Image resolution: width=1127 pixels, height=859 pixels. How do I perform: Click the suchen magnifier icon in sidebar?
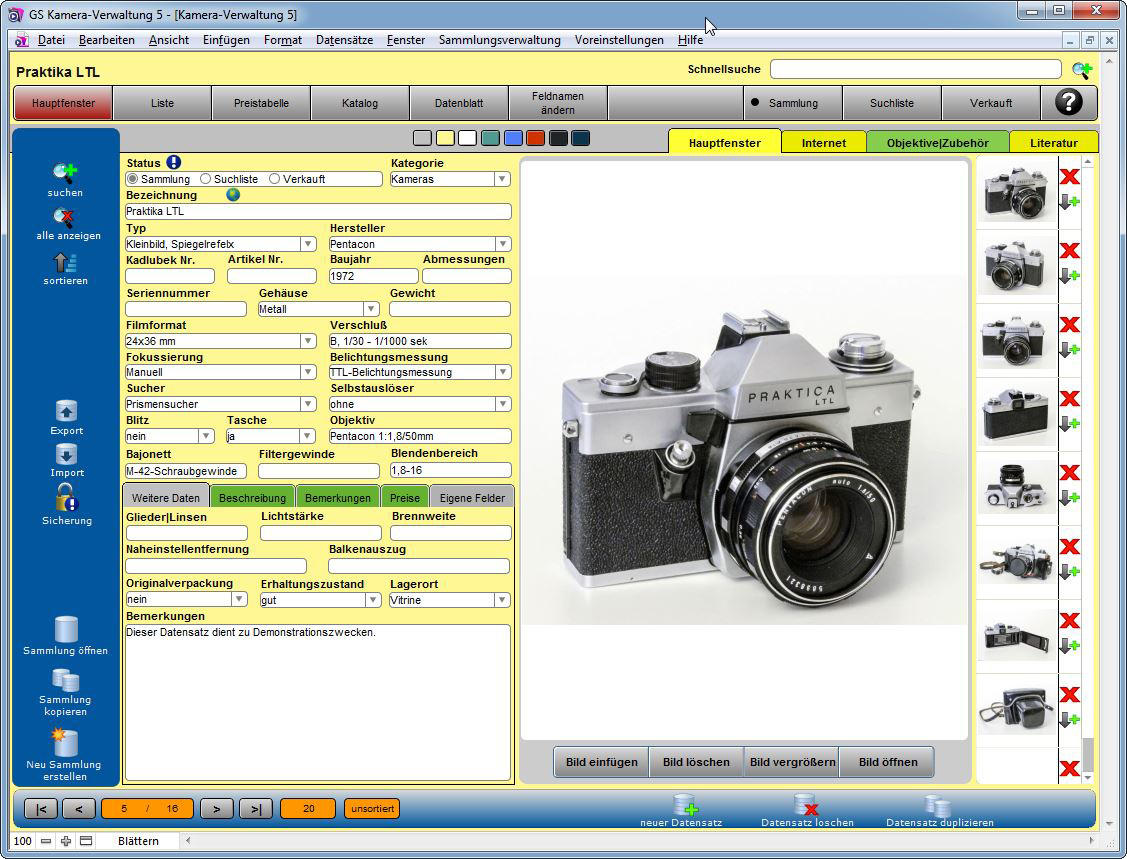tap(65, 173)
